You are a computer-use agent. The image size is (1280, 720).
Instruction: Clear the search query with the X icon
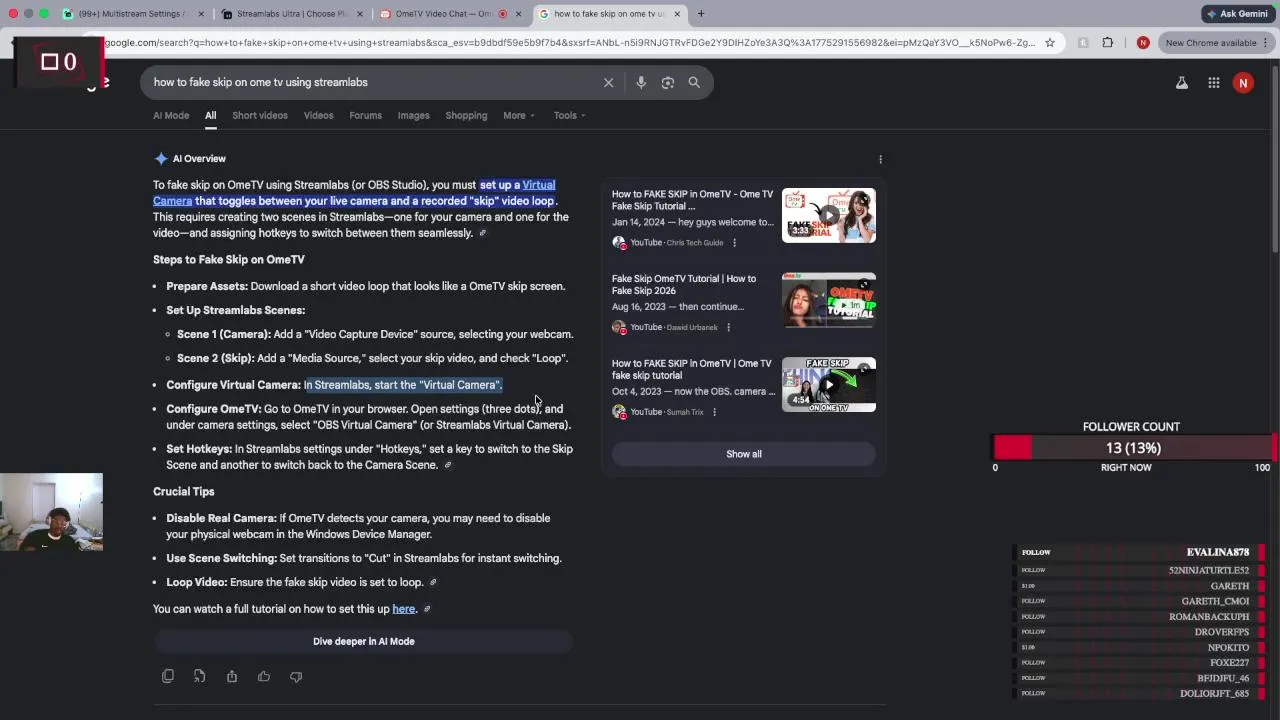[x=608, y=82]
